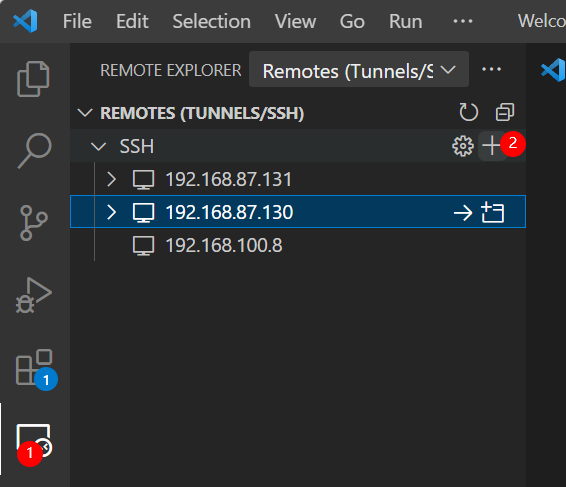Viewport: 566px width, 487px height.
Task: Open the Remotes (Tunnels/SSH) dropdown
Action: pyautogui.click(x=359, y=69)
